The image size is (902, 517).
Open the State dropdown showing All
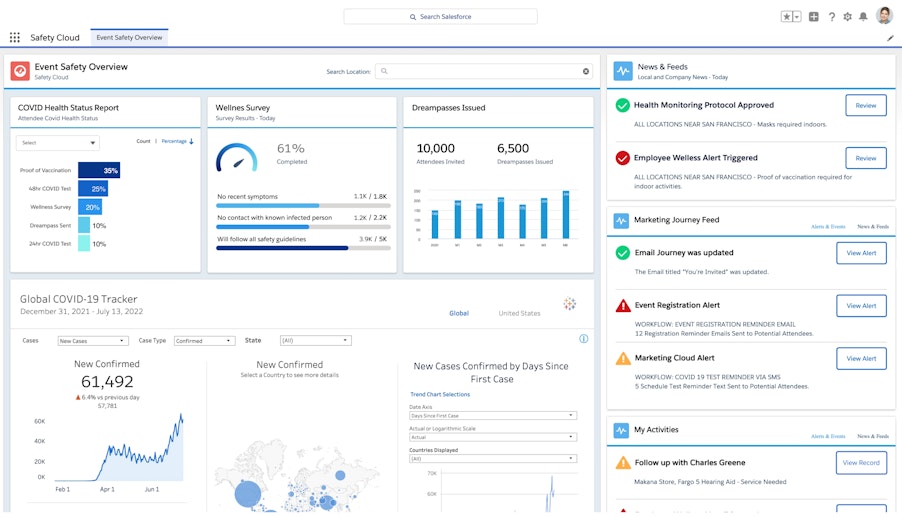tap(315, 340)
